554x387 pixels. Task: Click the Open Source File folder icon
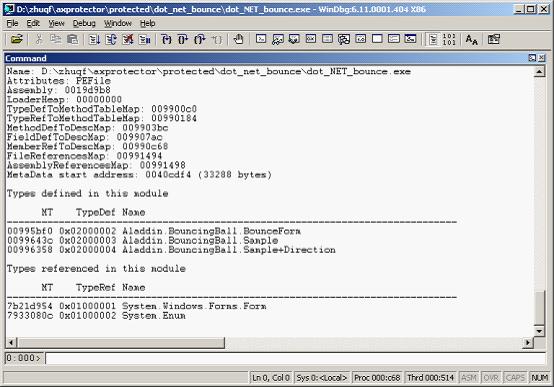tap(17, 39)
